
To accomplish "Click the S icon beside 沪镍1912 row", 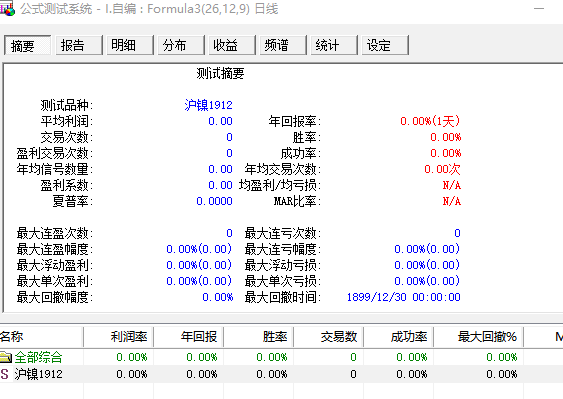I will (x=5, y=374).
